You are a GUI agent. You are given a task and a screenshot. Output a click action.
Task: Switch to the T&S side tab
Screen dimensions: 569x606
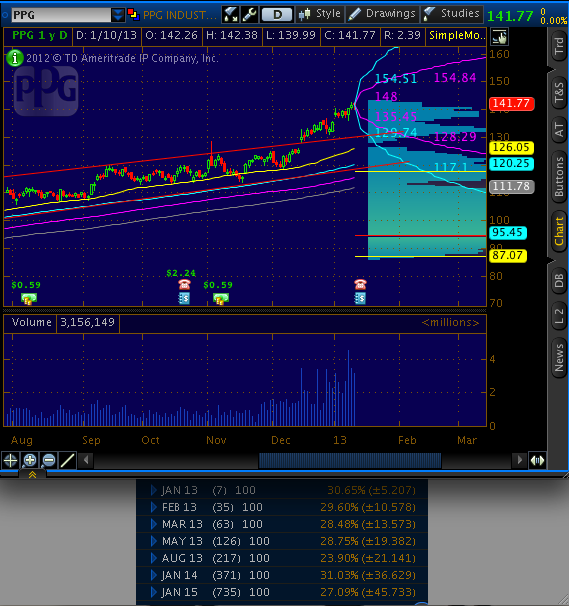click(559, 93)
